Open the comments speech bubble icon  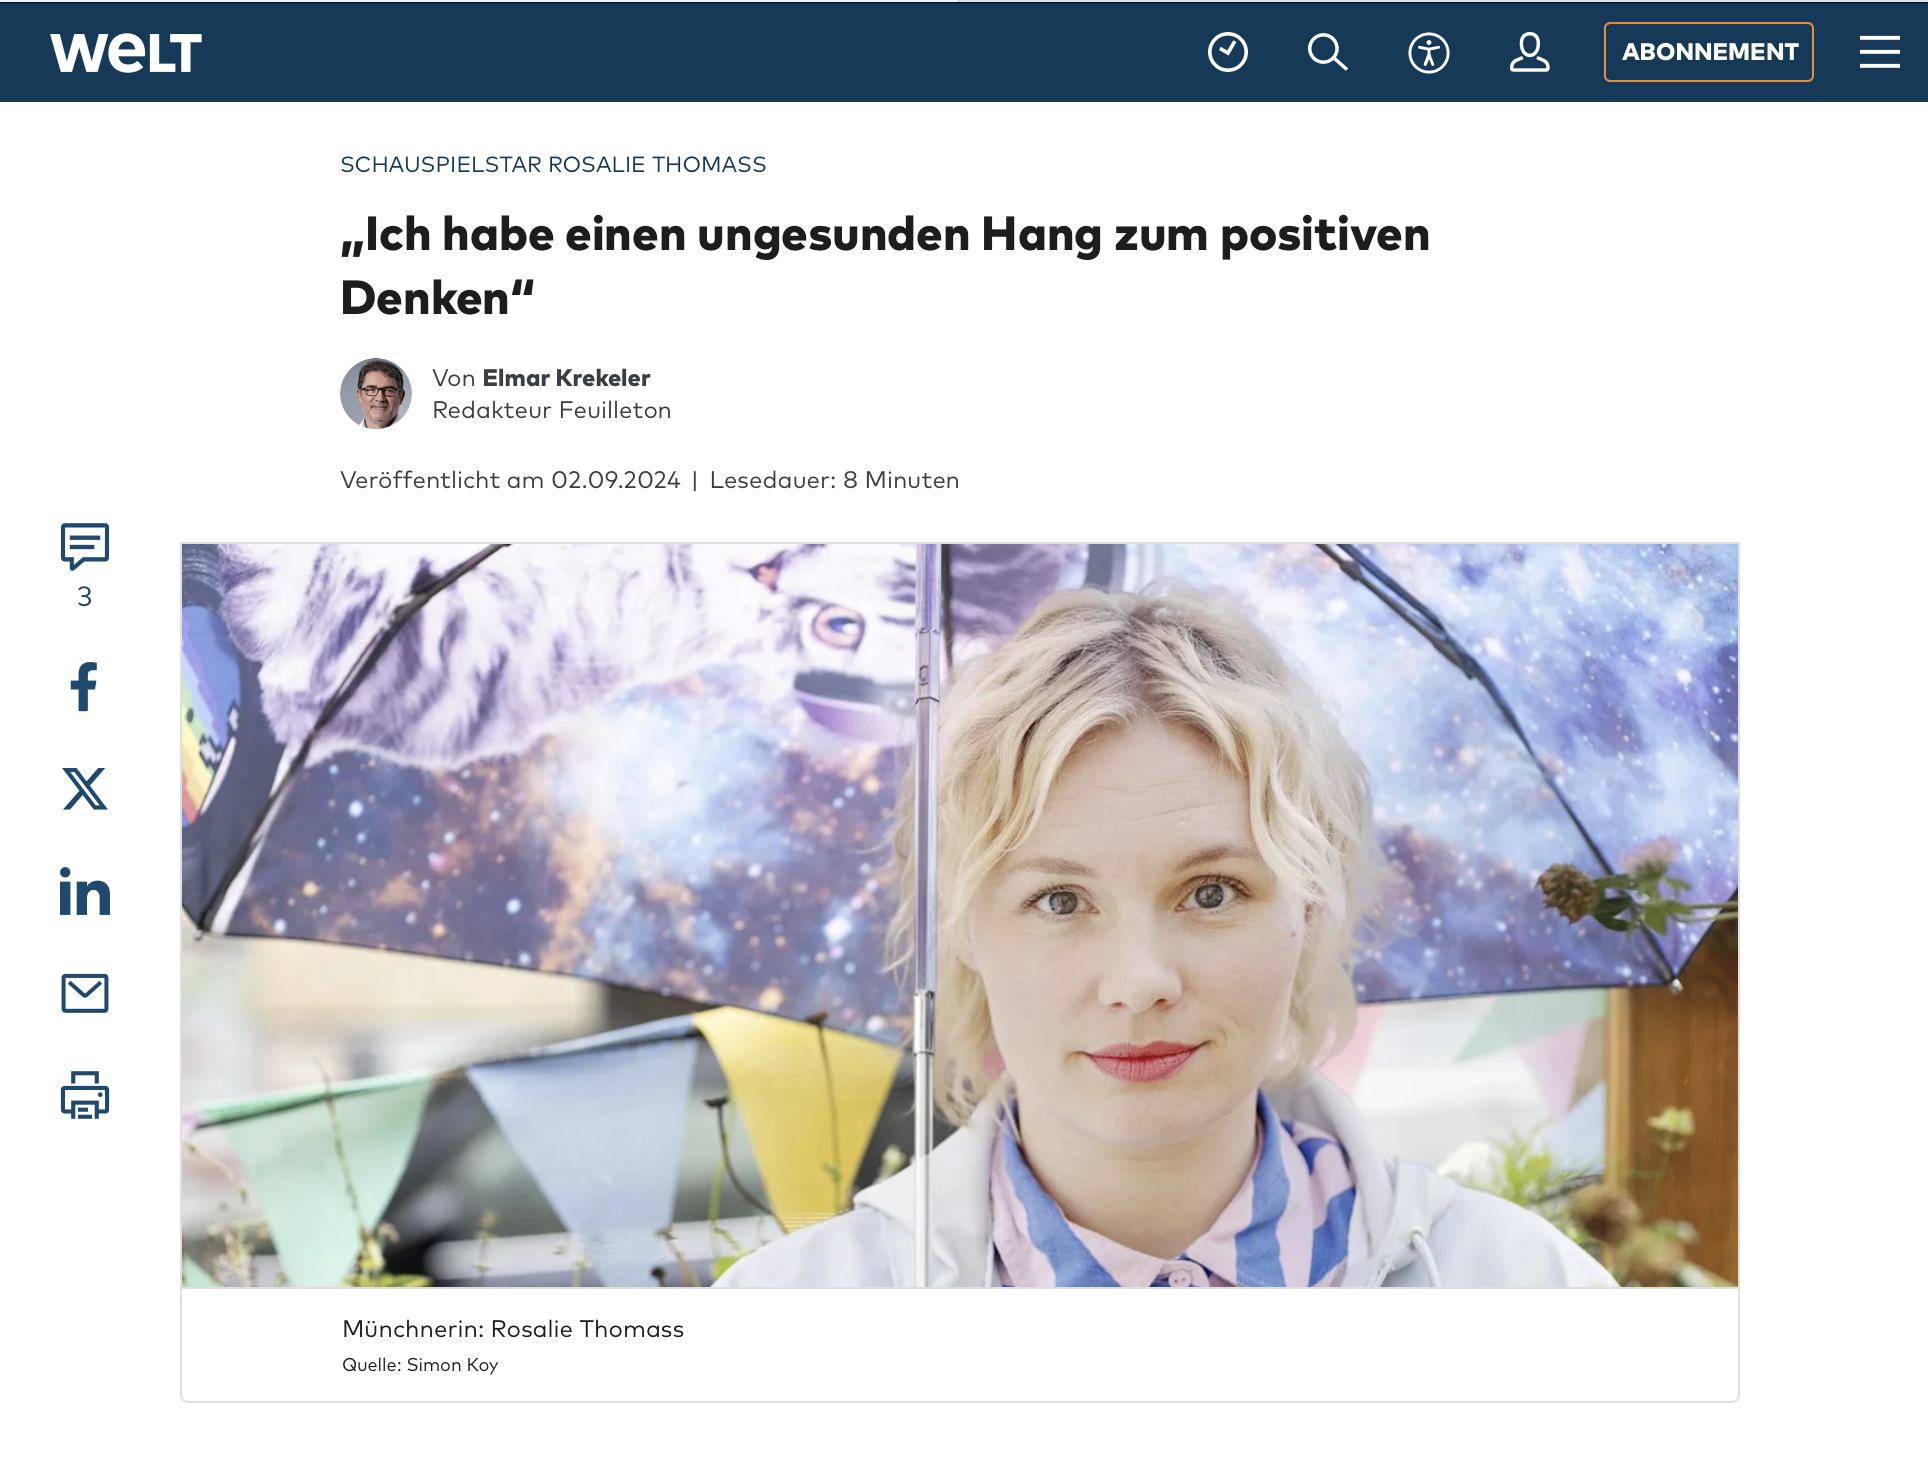(85, 545)
